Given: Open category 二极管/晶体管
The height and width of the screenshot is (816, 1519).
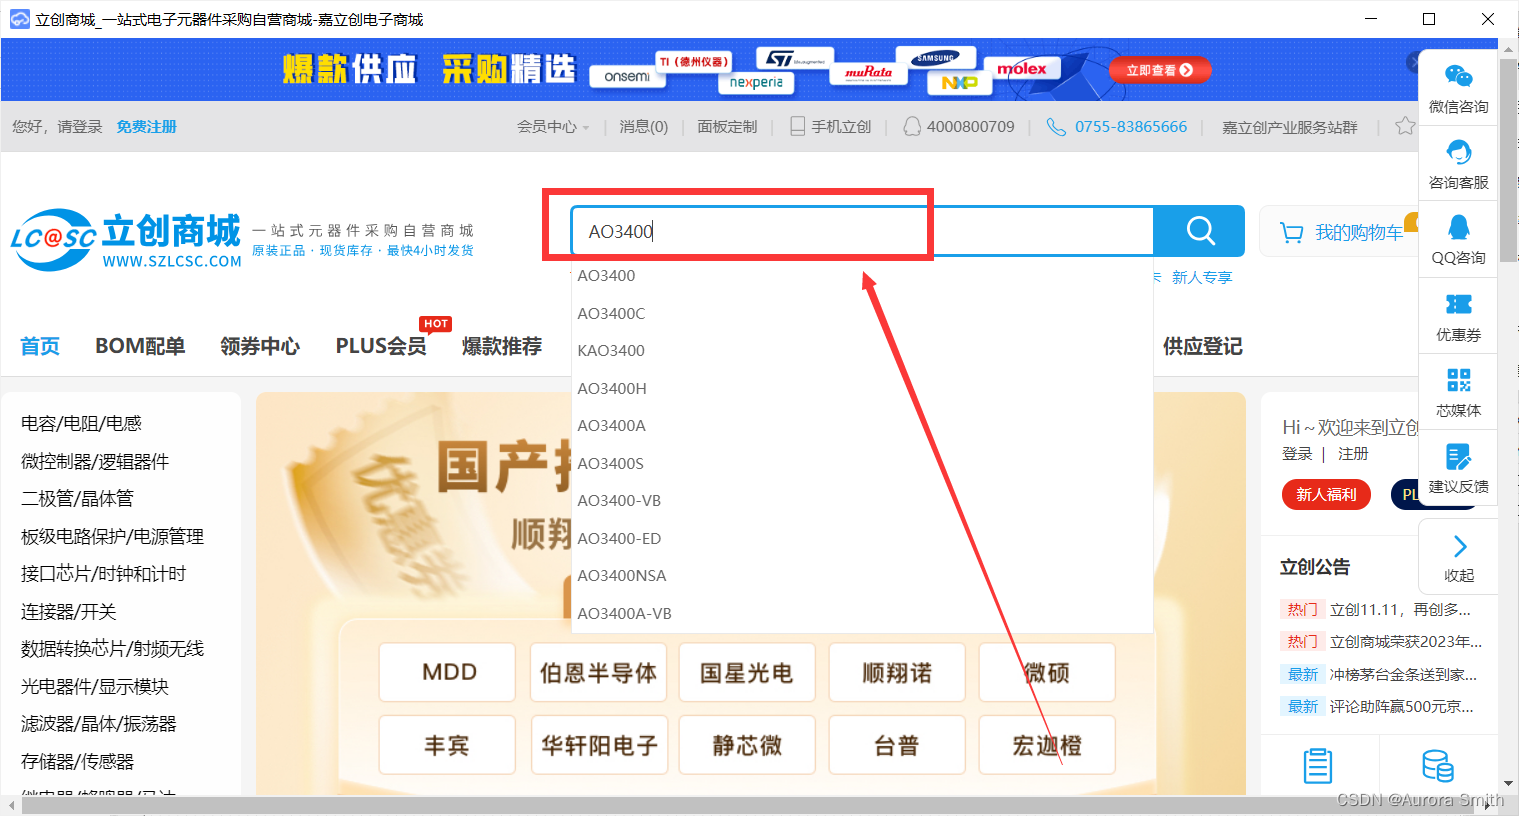Looking at the screenshot, I should click(77, 499).
